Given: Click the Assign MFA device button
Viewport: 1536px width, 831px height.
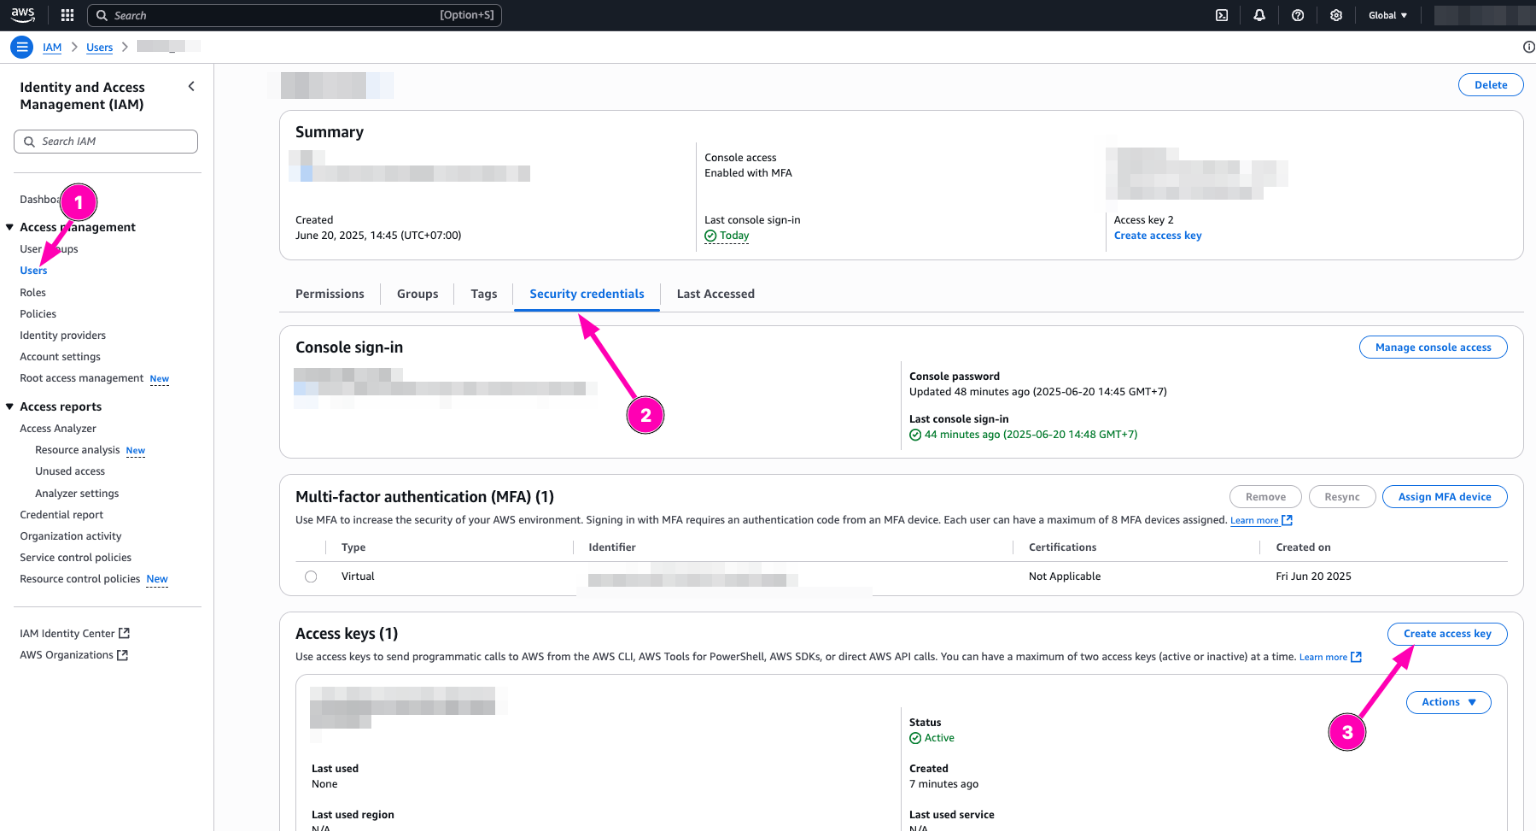Looking at the screenshot, I should tap(1444, 497).
